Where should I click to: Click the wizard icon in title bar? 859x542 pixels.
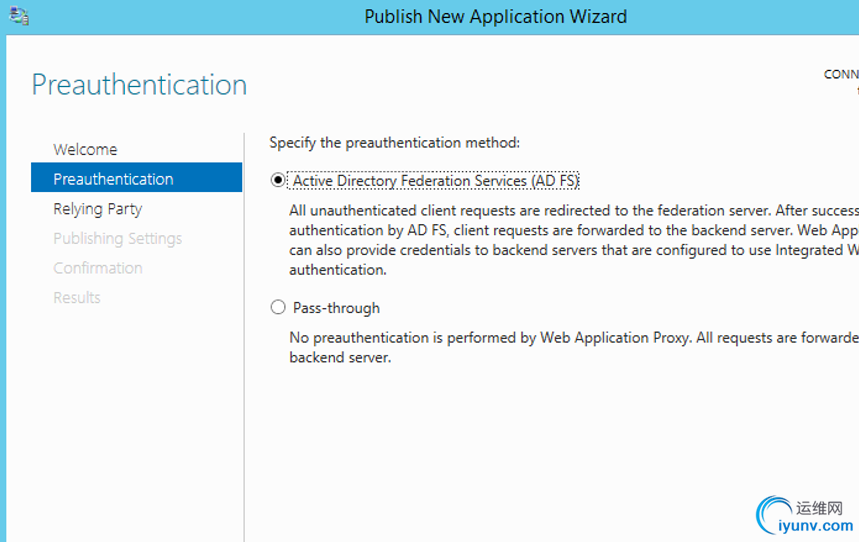click(19, 16)
